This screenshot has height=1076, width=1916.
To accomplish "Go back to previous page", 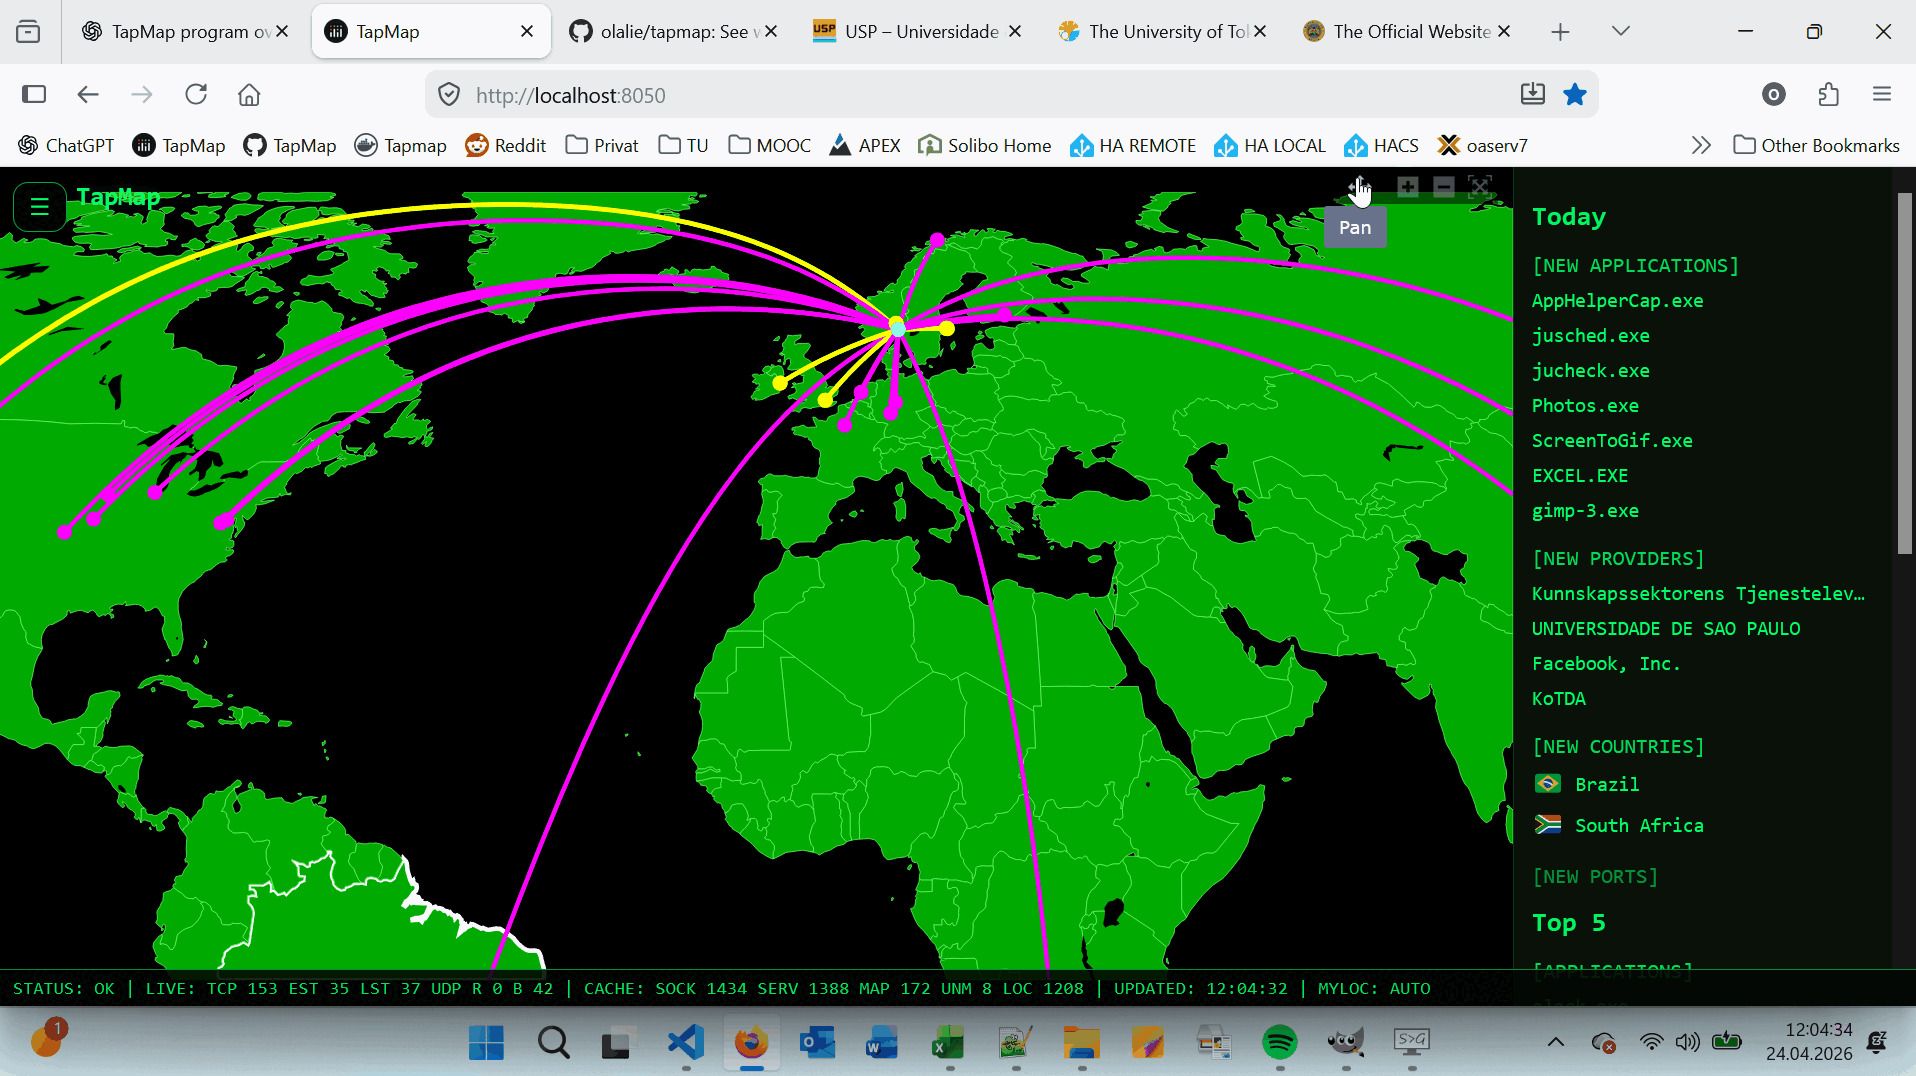I will [x=88, y=94].
